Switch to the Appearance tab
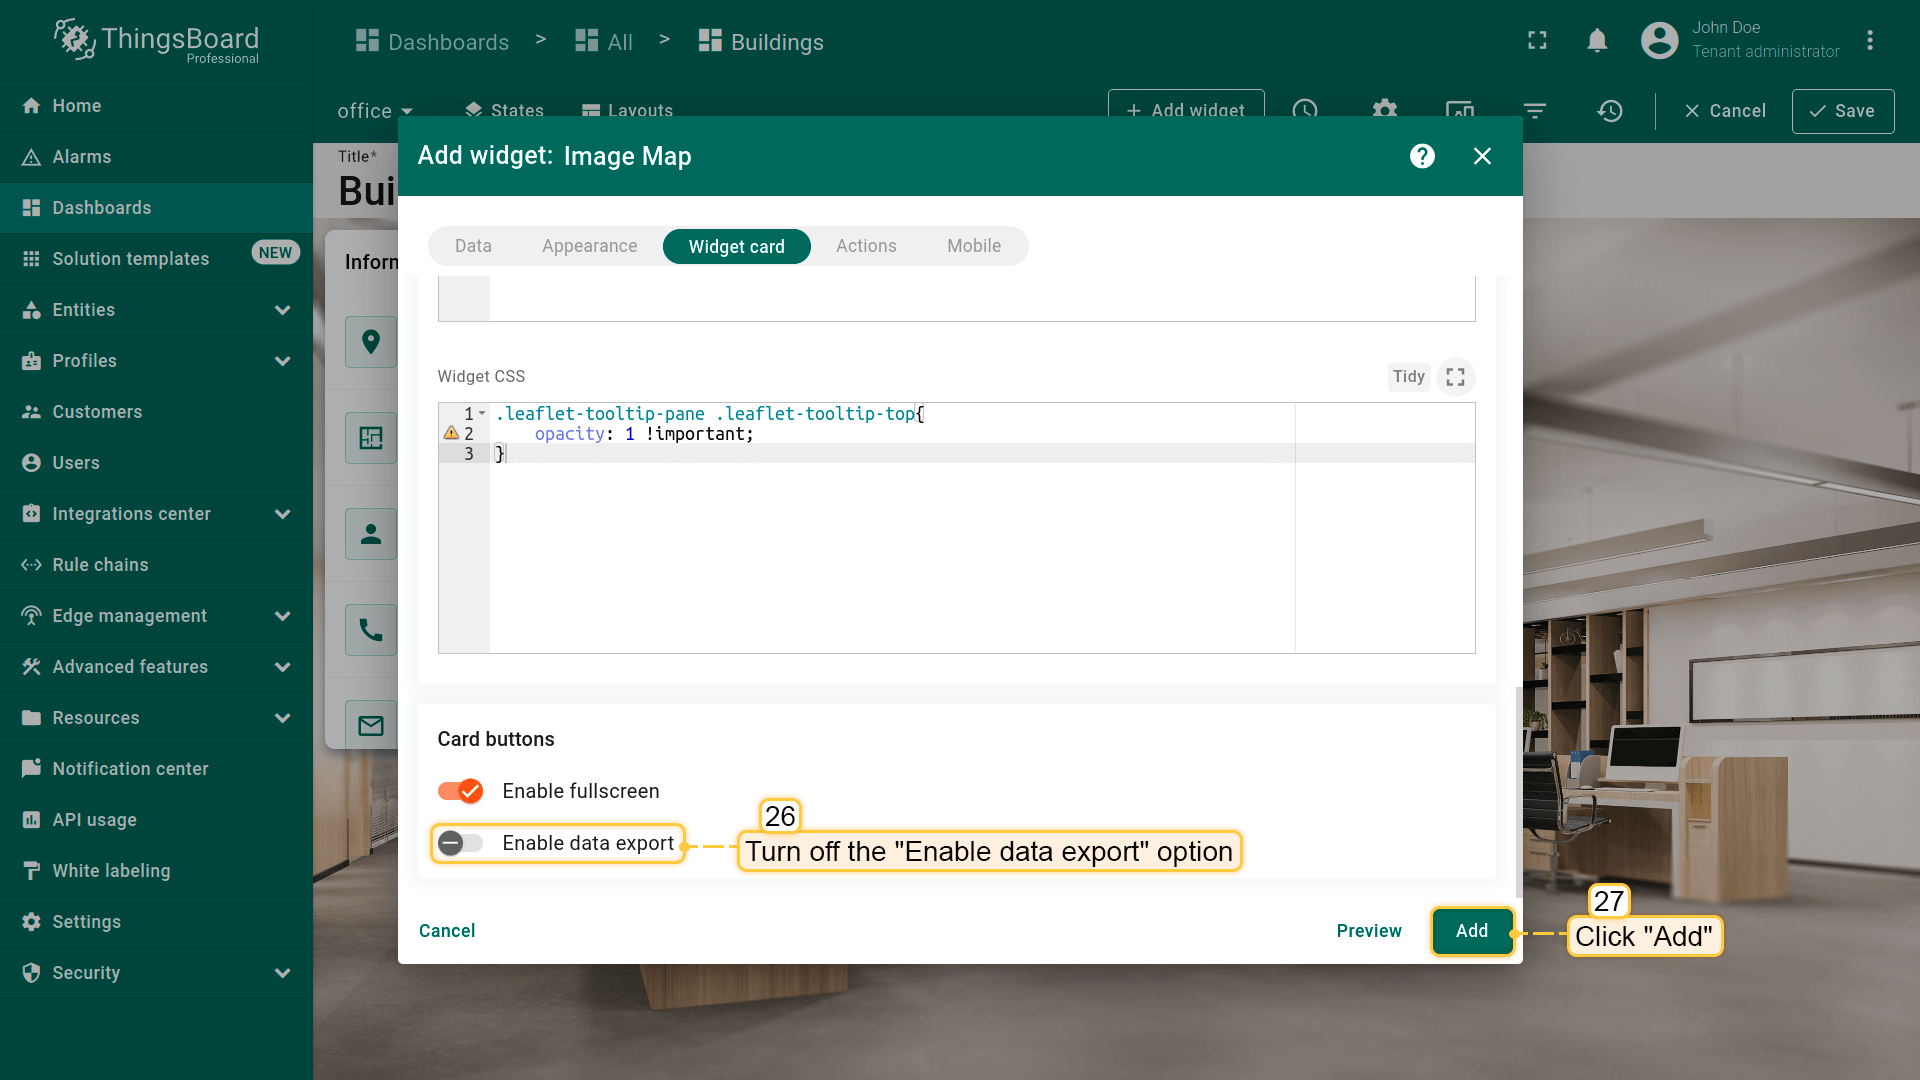 [589, 246]
